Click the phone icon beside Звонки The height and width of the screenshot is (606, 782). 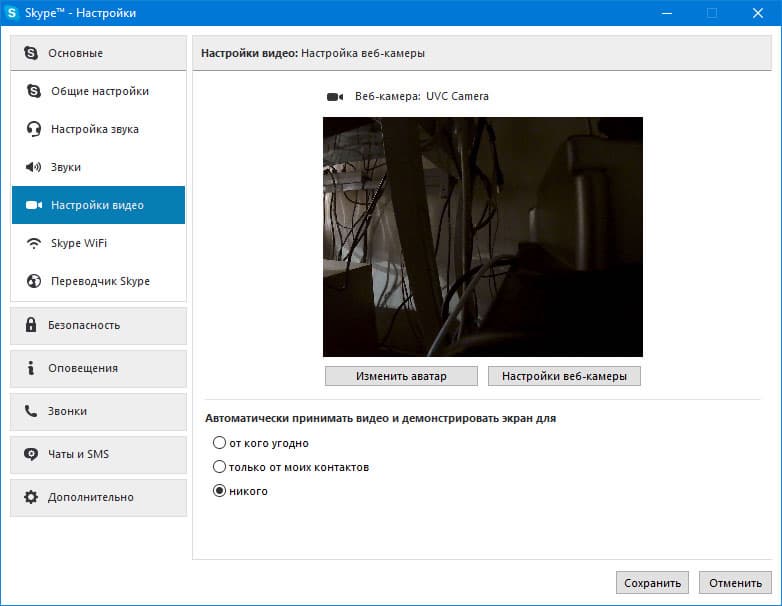pyautogui.click(x=31, y=411)
